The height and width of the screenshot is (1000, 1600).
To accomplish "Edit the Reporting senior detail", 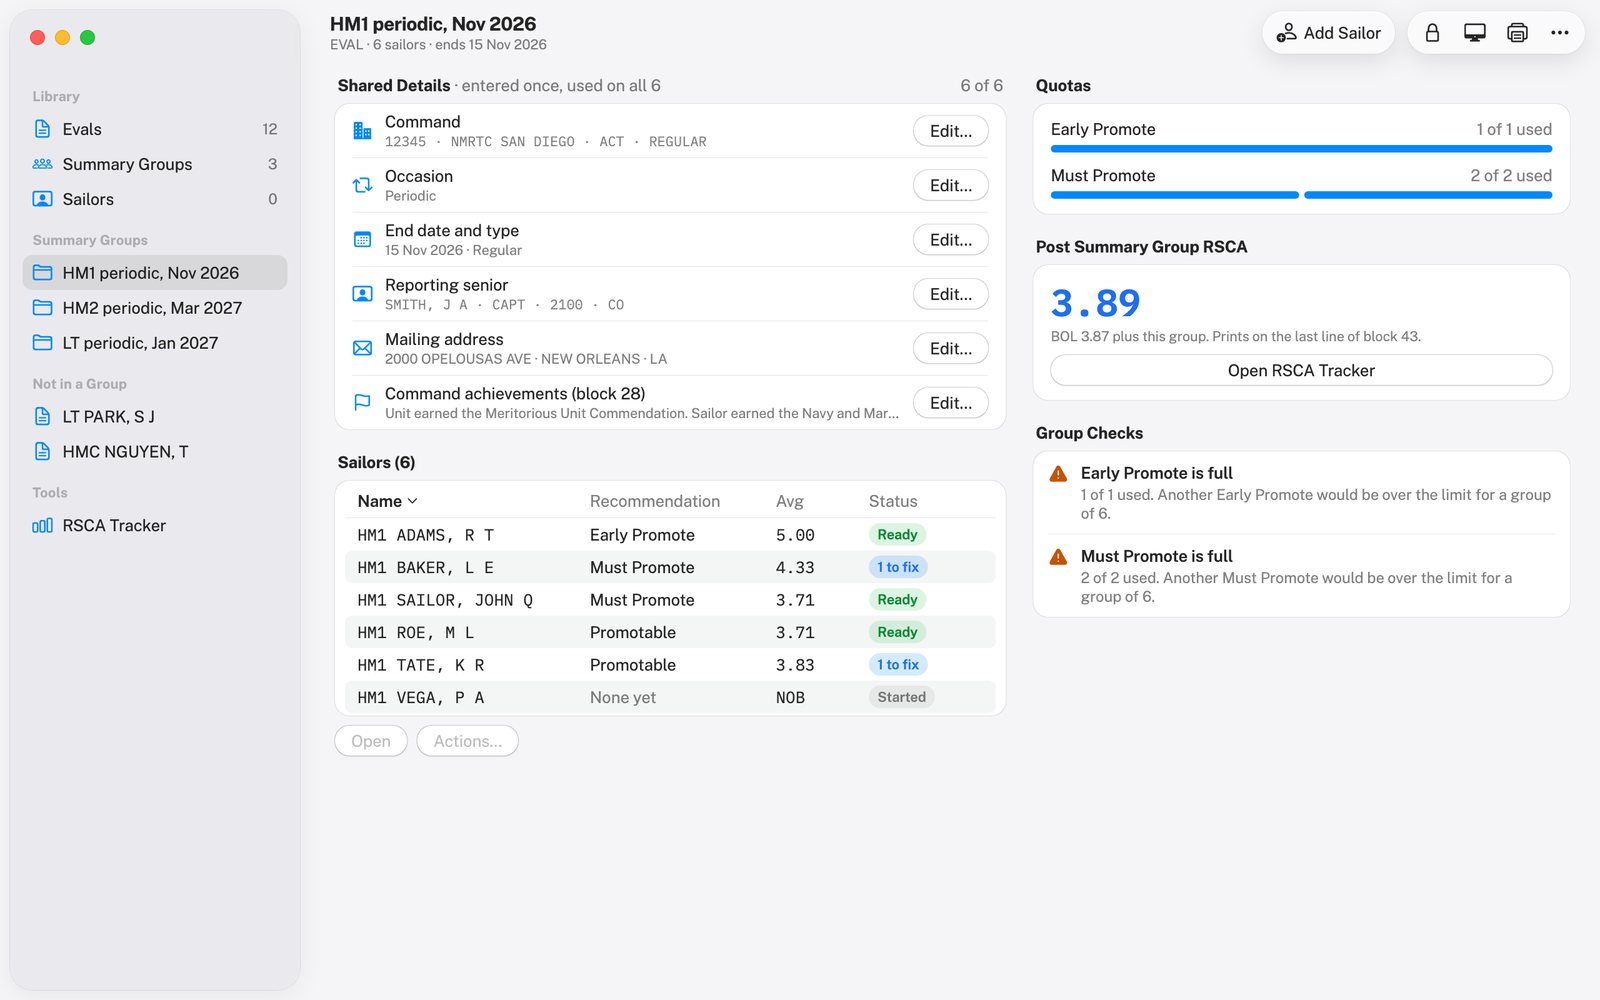I will 950,294.
